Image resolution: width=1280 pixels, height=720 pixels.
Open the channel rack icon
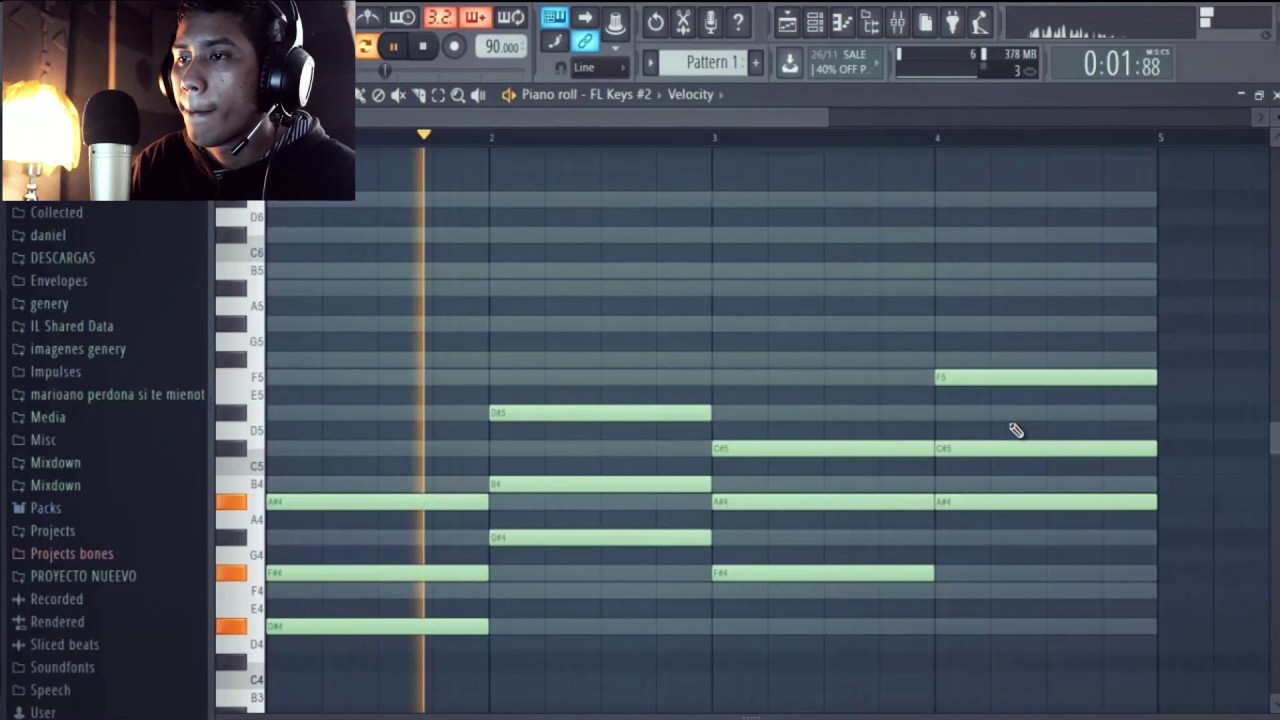coord(815,21)
